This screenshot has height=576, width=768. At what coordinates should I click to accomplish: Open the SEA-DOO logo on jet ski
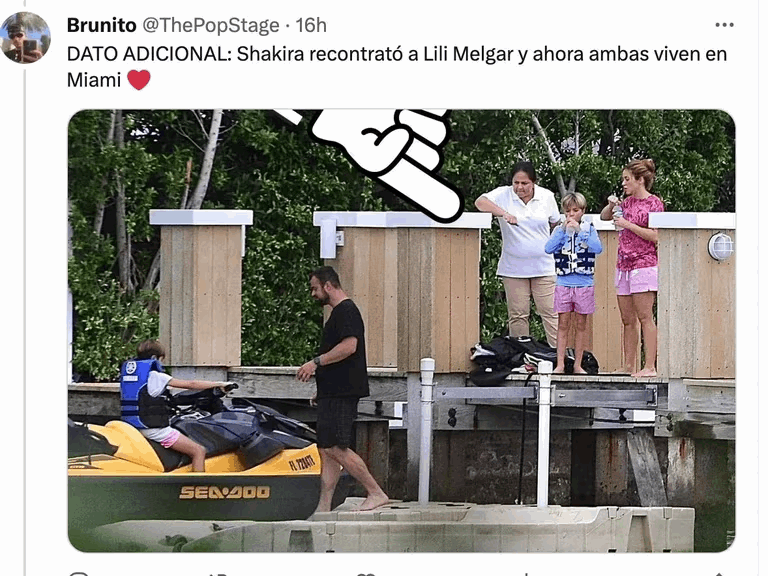click(x=224, y=492)
